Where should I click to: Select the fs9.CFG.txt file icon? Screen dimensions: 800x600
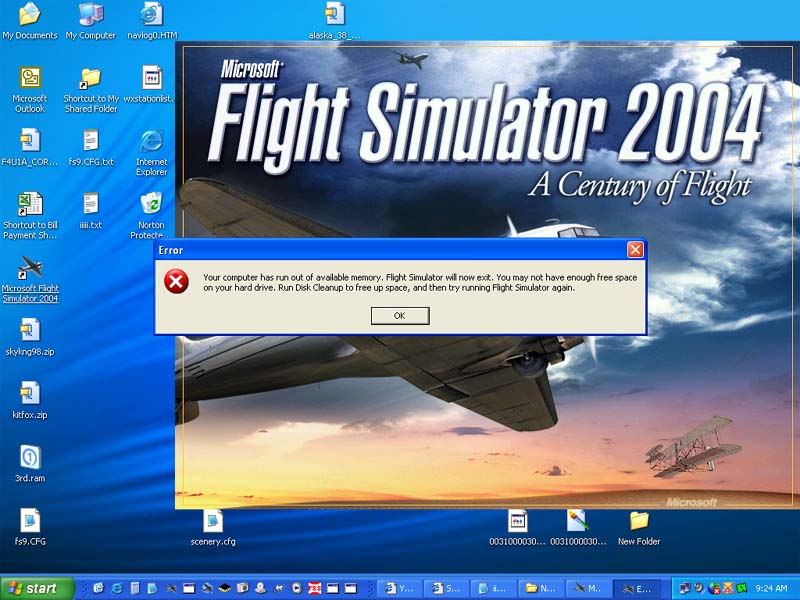point(91,142)
